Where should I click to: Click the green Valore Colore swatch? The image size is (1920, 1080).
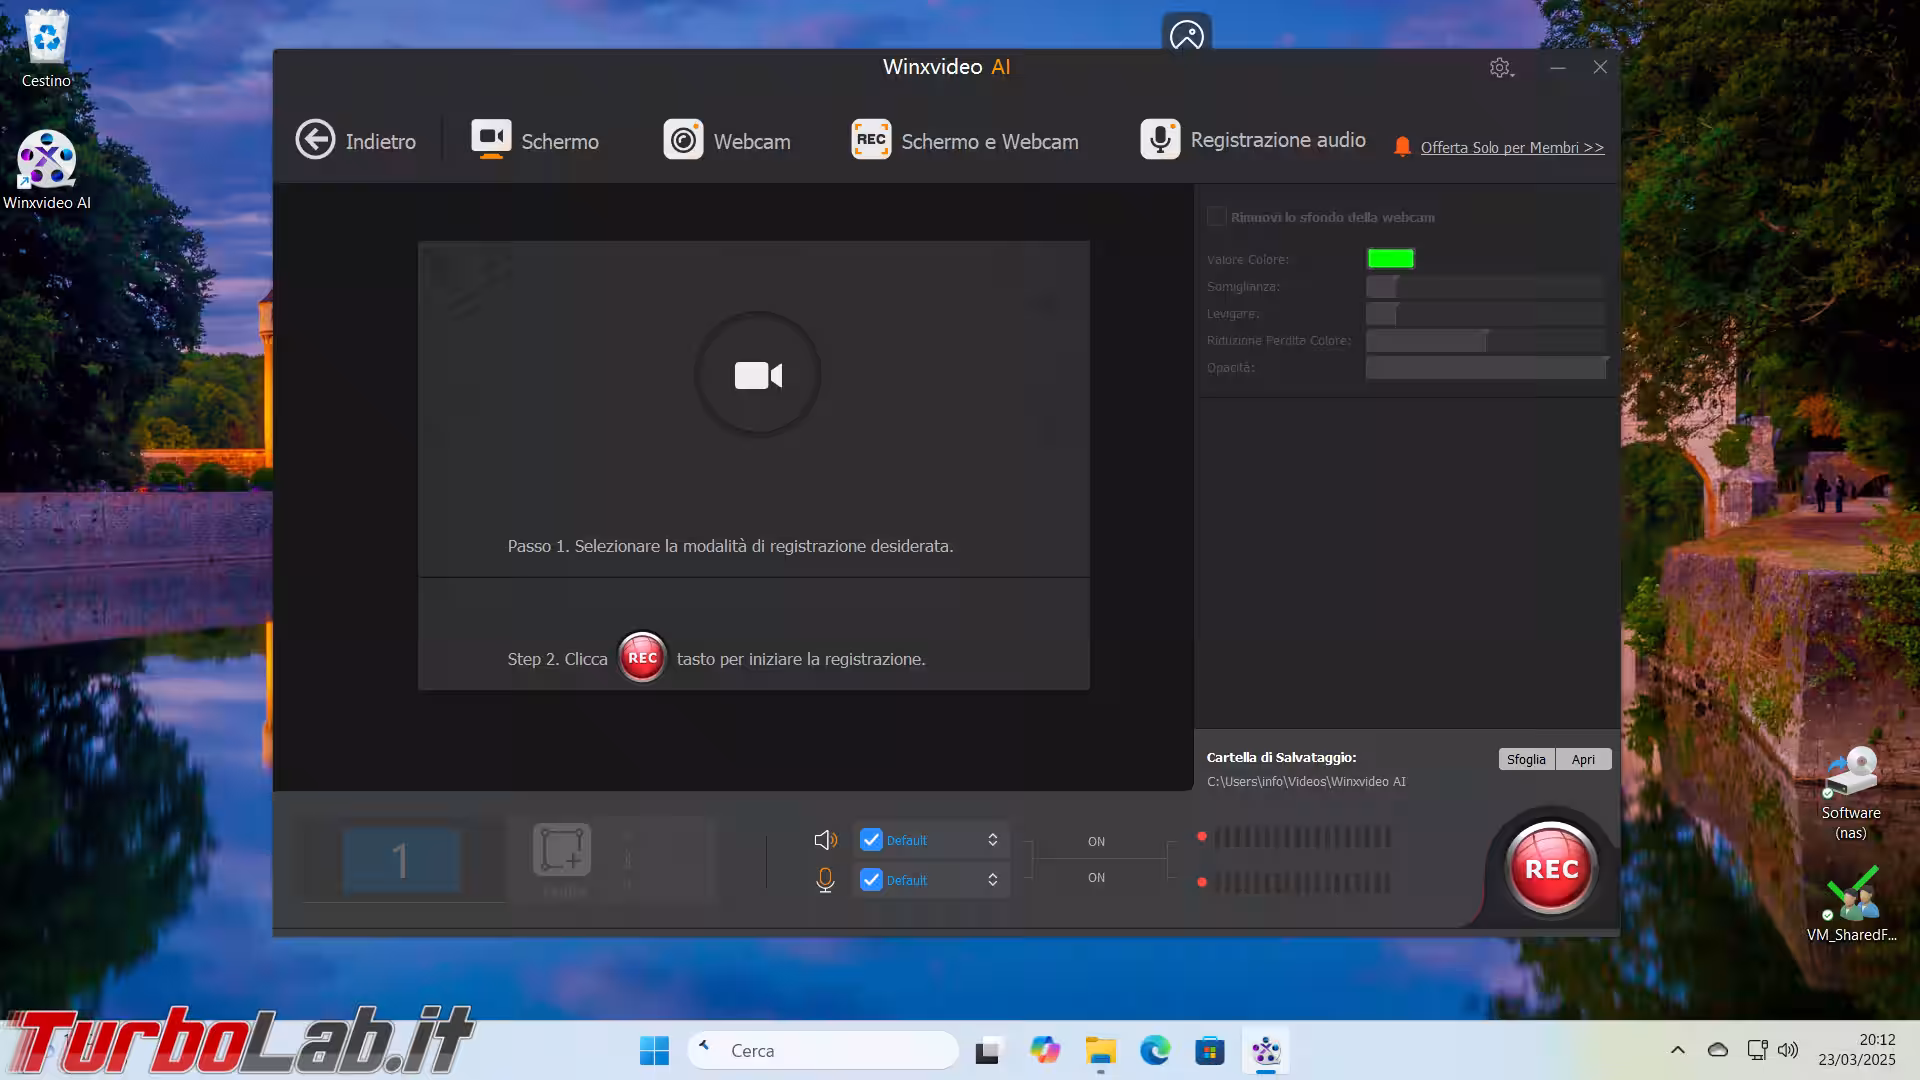[x=1390, y=259]
